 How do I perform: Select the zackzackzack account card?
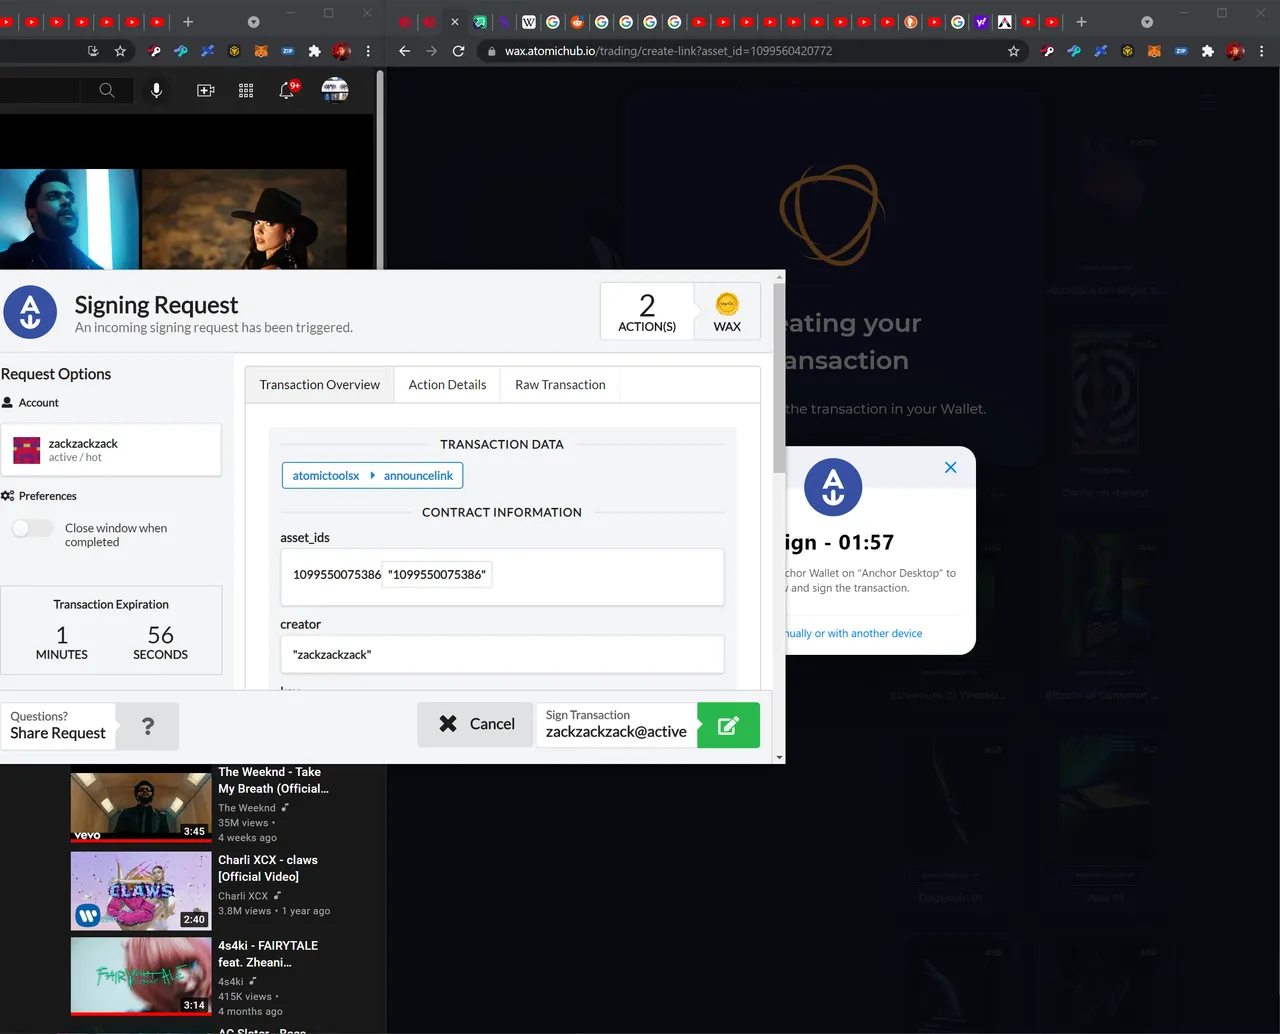(110, 450)
